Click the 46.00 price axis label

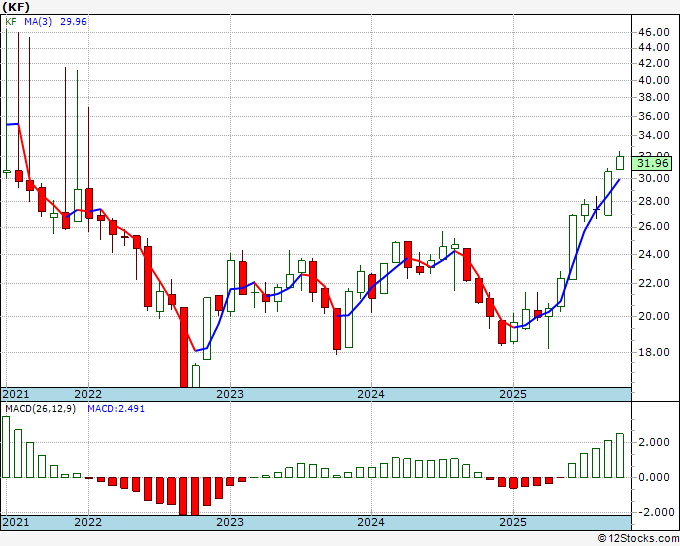click(653, 32)
